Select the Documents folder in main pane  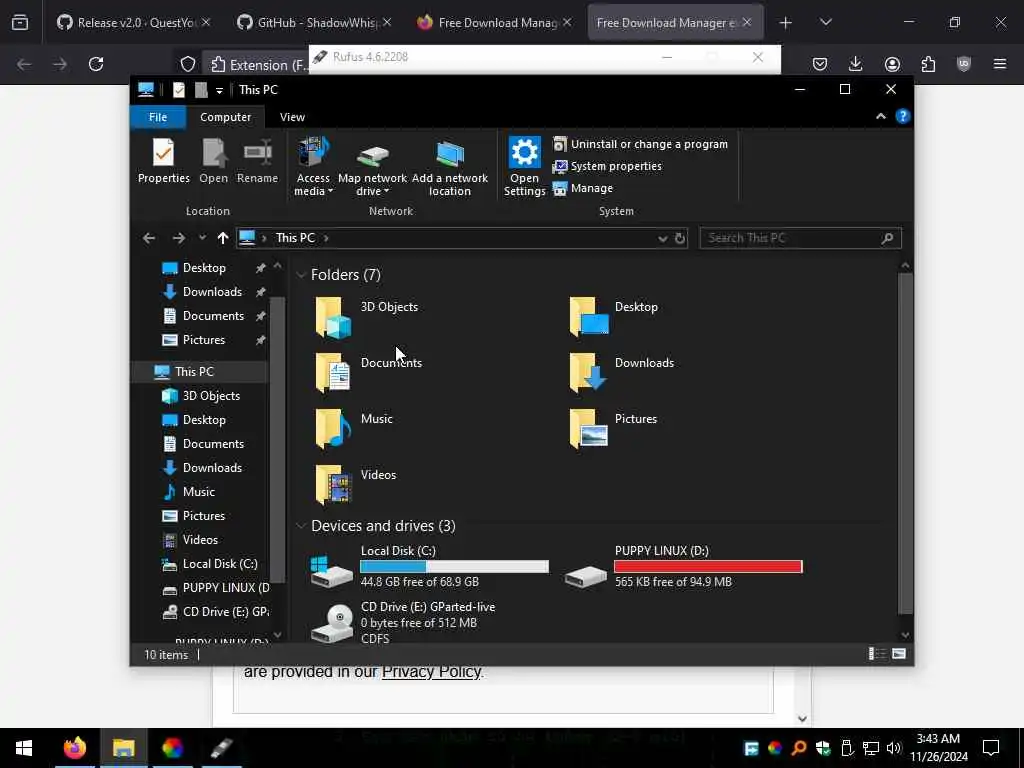tap(369, 373)
